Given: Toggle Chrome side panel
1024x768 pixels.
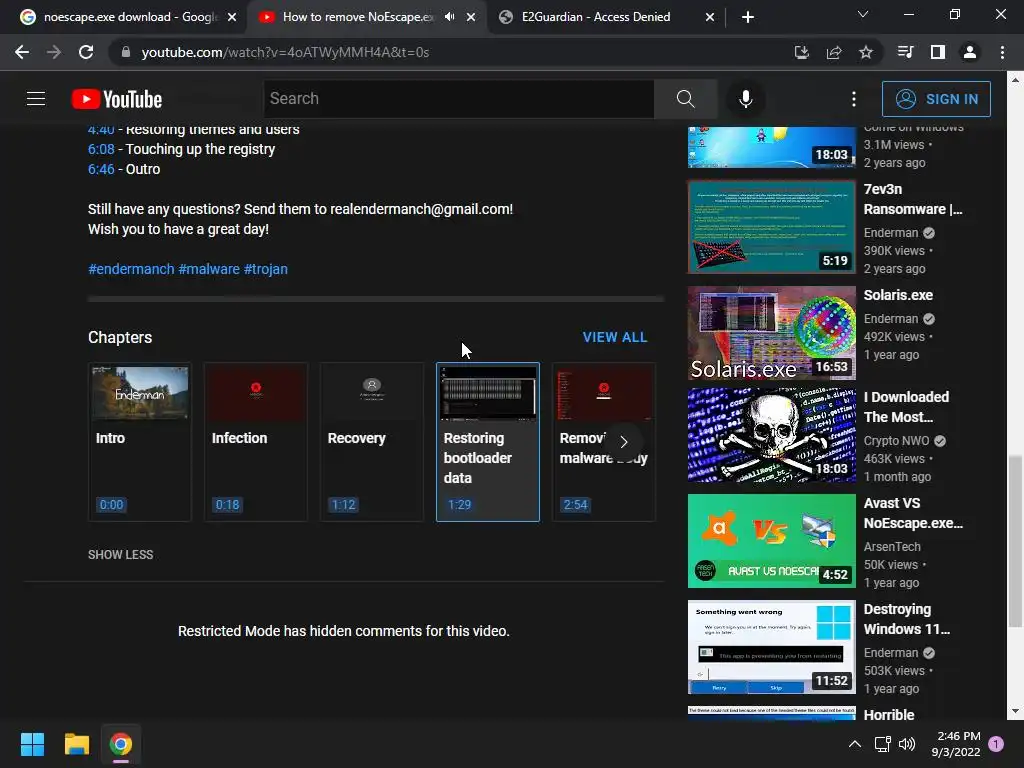Looking at the screenshot, I should click(x=938, y=52).
